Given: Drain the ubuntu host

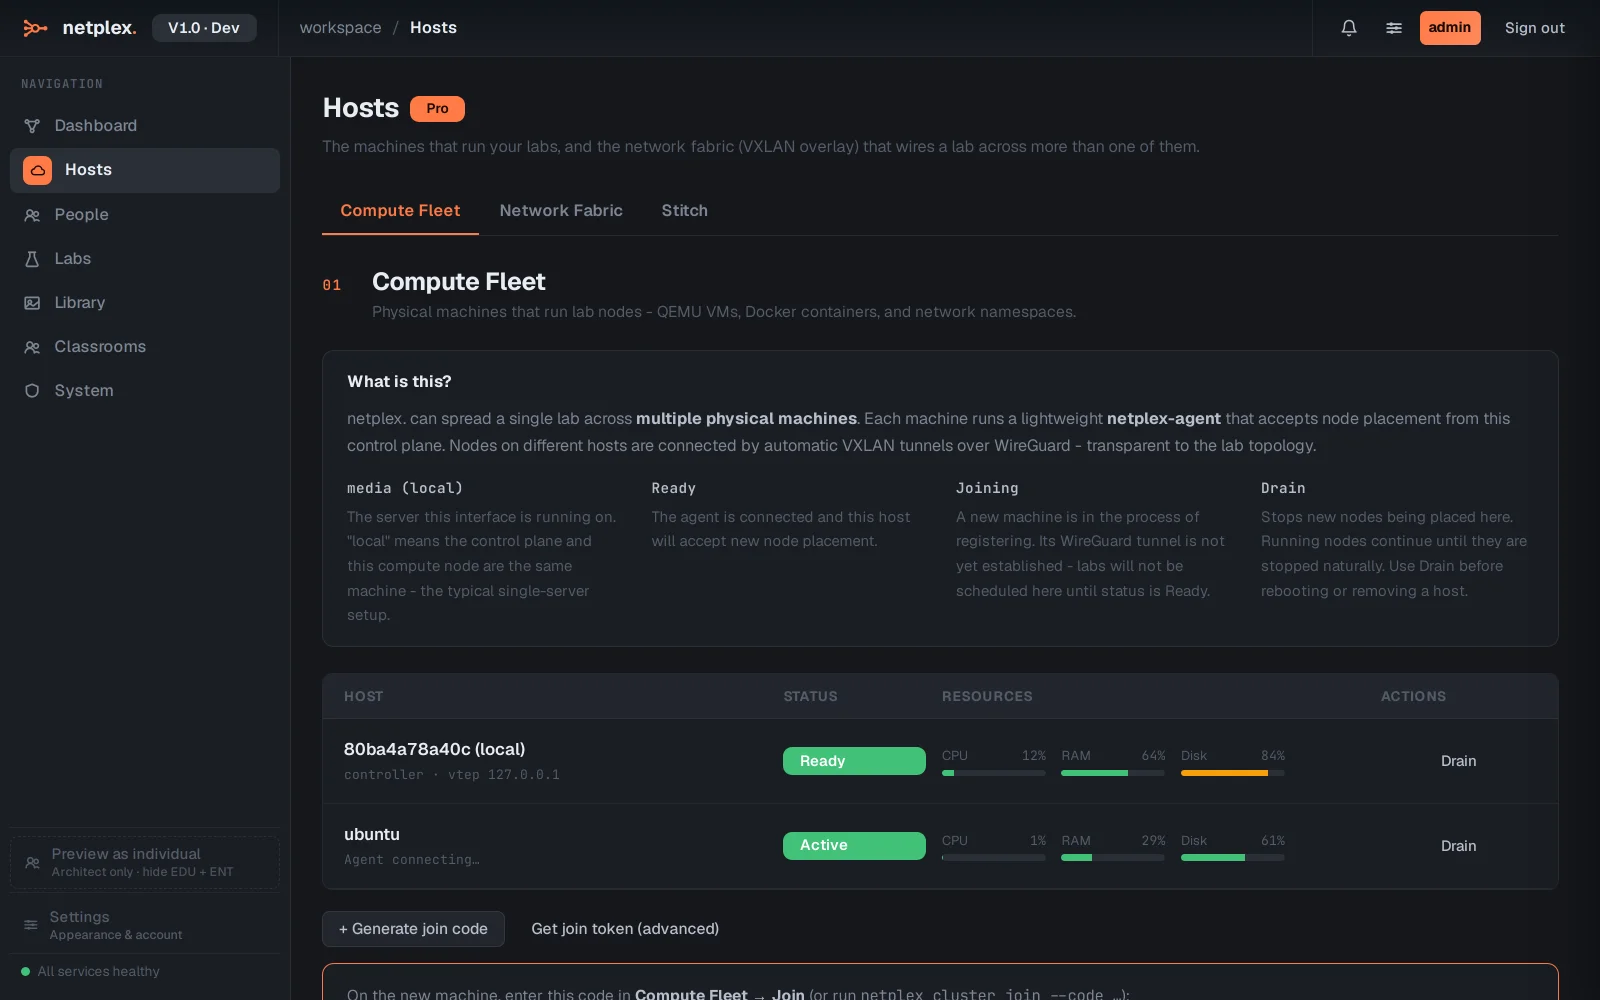Looking at the screenshot, I should pos(1458,846).
